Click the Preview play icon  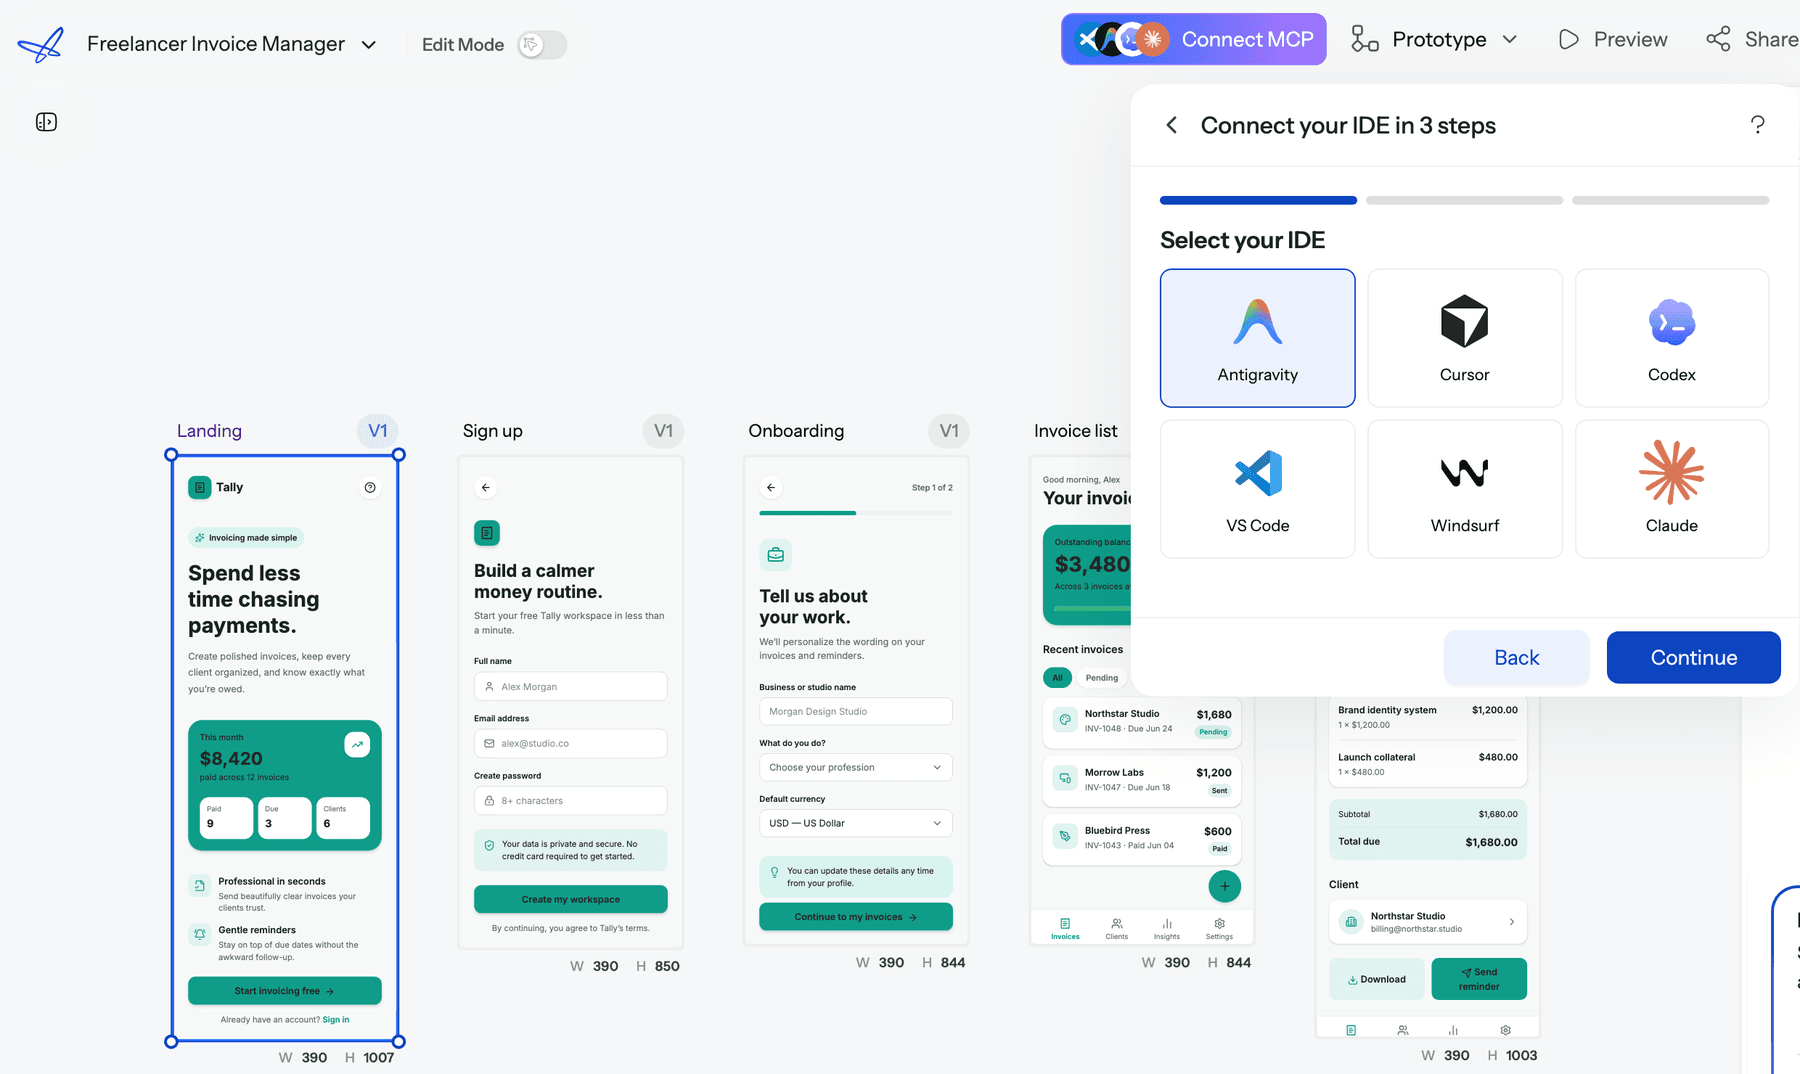[x=1568, y=39]
